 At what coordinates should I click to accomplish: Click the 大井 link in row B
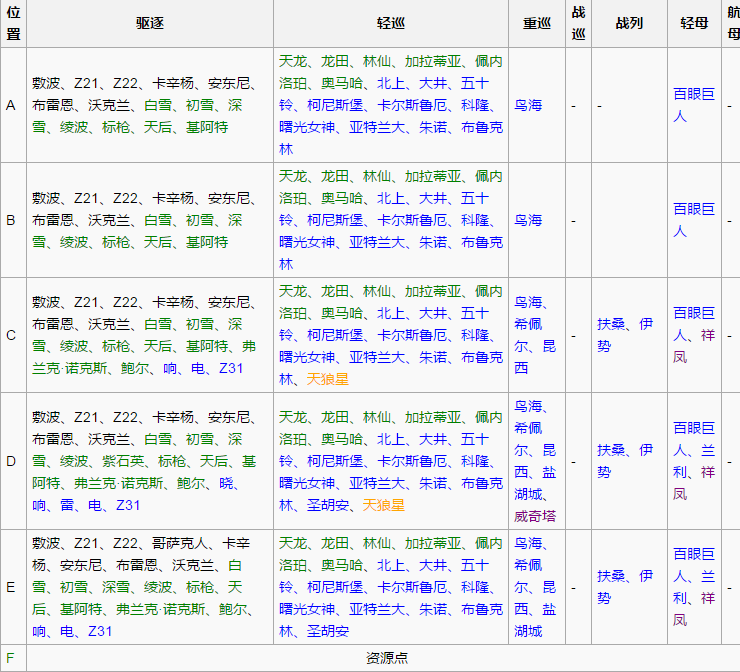(x=433, y=199)
